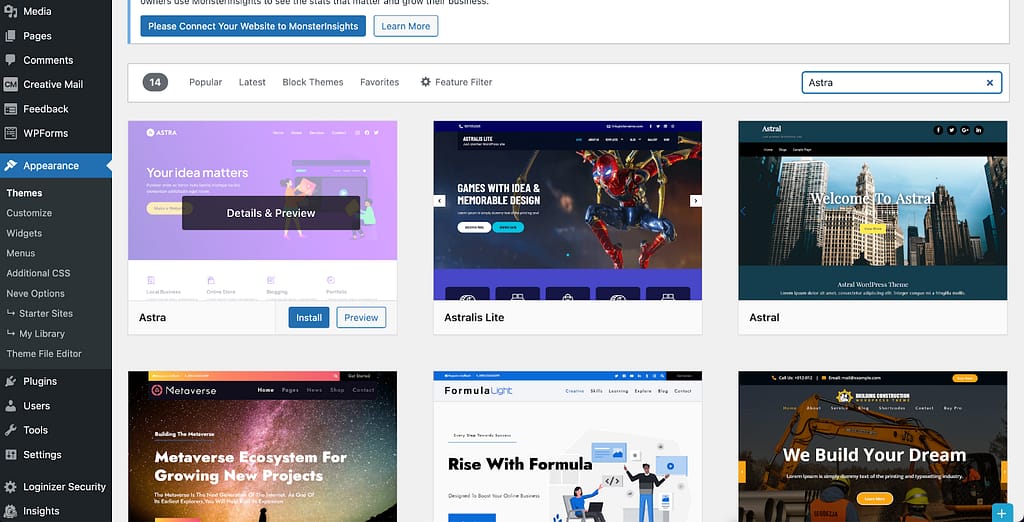
Task: Select the Block Themes tab
Action: coord(313,82)
